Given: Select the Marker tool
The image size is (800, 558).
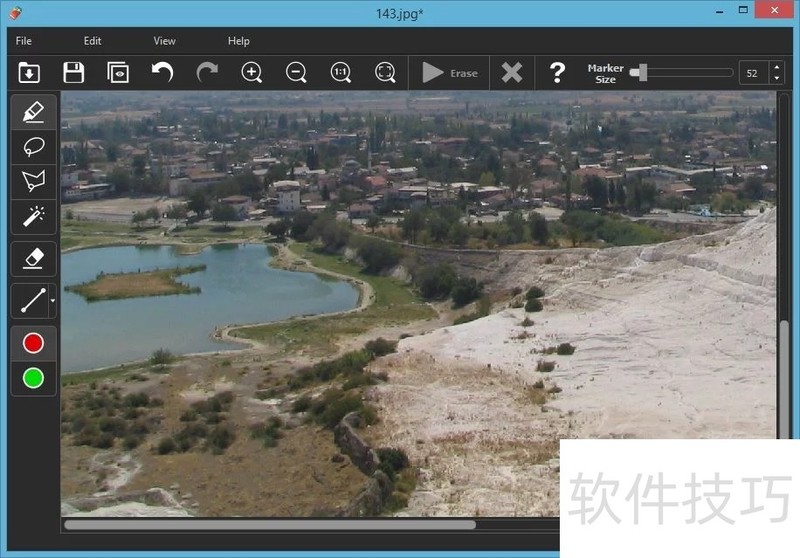Looking at the screenshot, I should (x=33, y=111).
